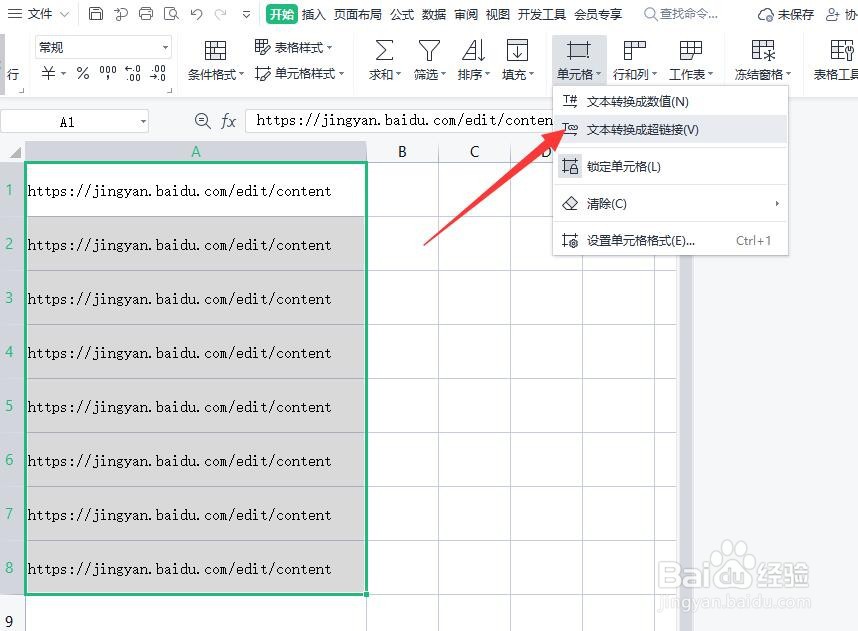Click the zoom magnifier icon beside formula bar
This screenshot has width=858, height=631.
pyautogui.click(x=202, y=121)
